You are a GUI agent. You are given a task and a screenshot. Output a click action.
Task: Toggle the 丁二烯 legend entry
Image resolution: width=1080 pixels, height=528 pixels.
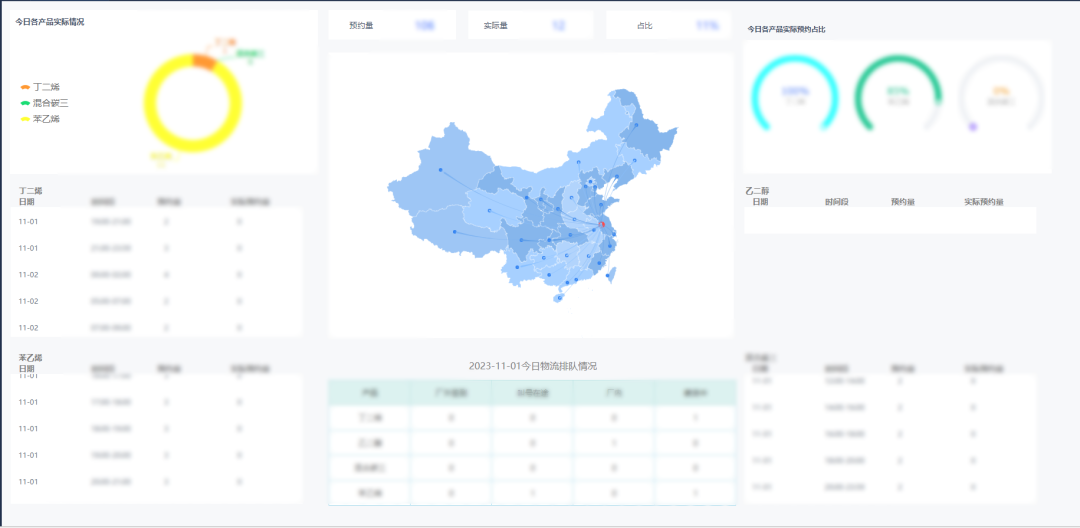tap(40, 87)
